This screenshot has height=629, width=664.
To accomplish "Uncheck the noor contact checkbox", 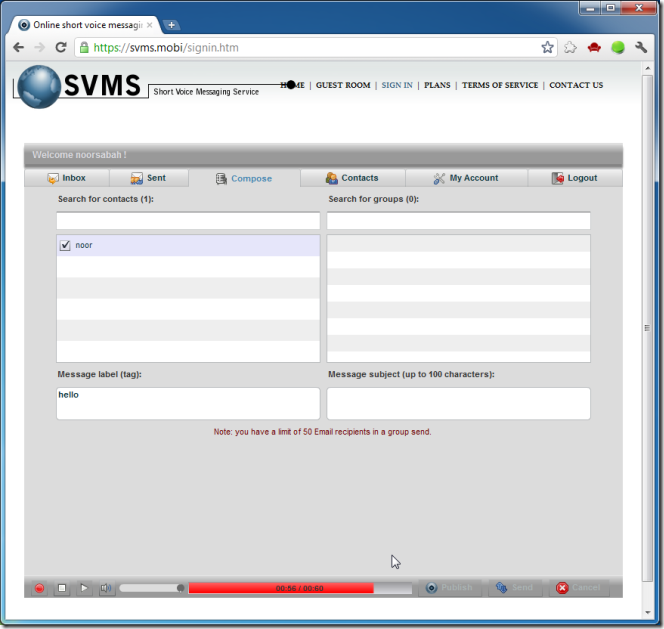I will pyautogui.click(x=65, y=245).
